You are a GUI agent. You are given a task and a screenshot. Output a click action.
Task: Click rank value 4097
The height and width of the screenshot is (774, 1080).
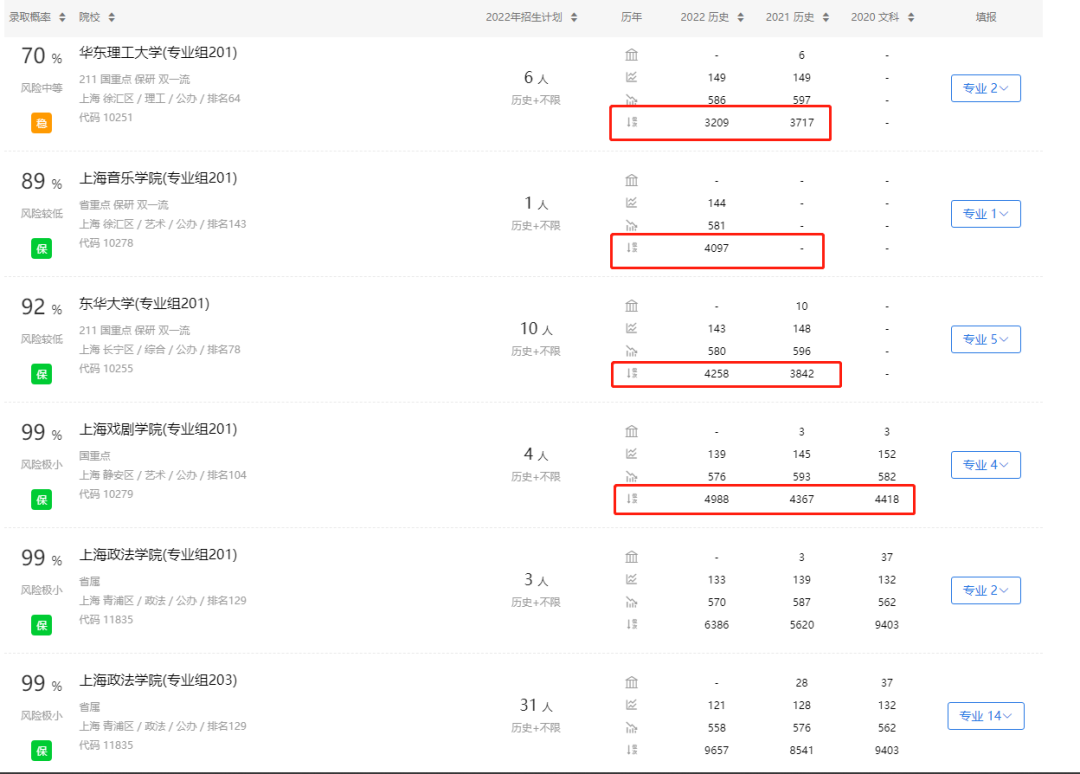click(x=716, y=248)
